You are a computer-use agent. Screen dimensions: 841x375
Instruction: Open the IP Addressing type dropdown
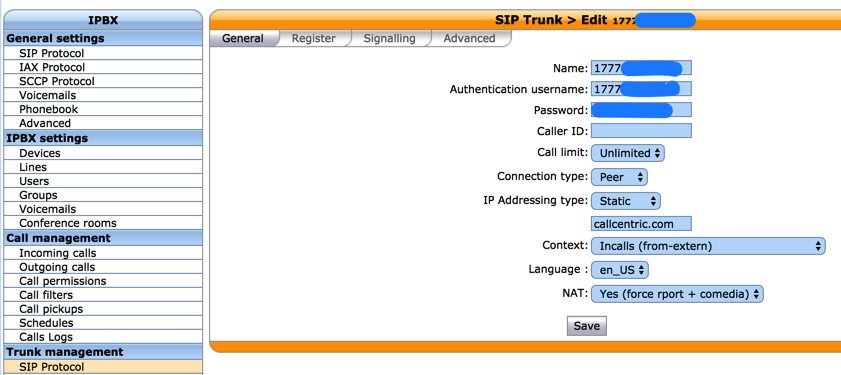(626, 201)
